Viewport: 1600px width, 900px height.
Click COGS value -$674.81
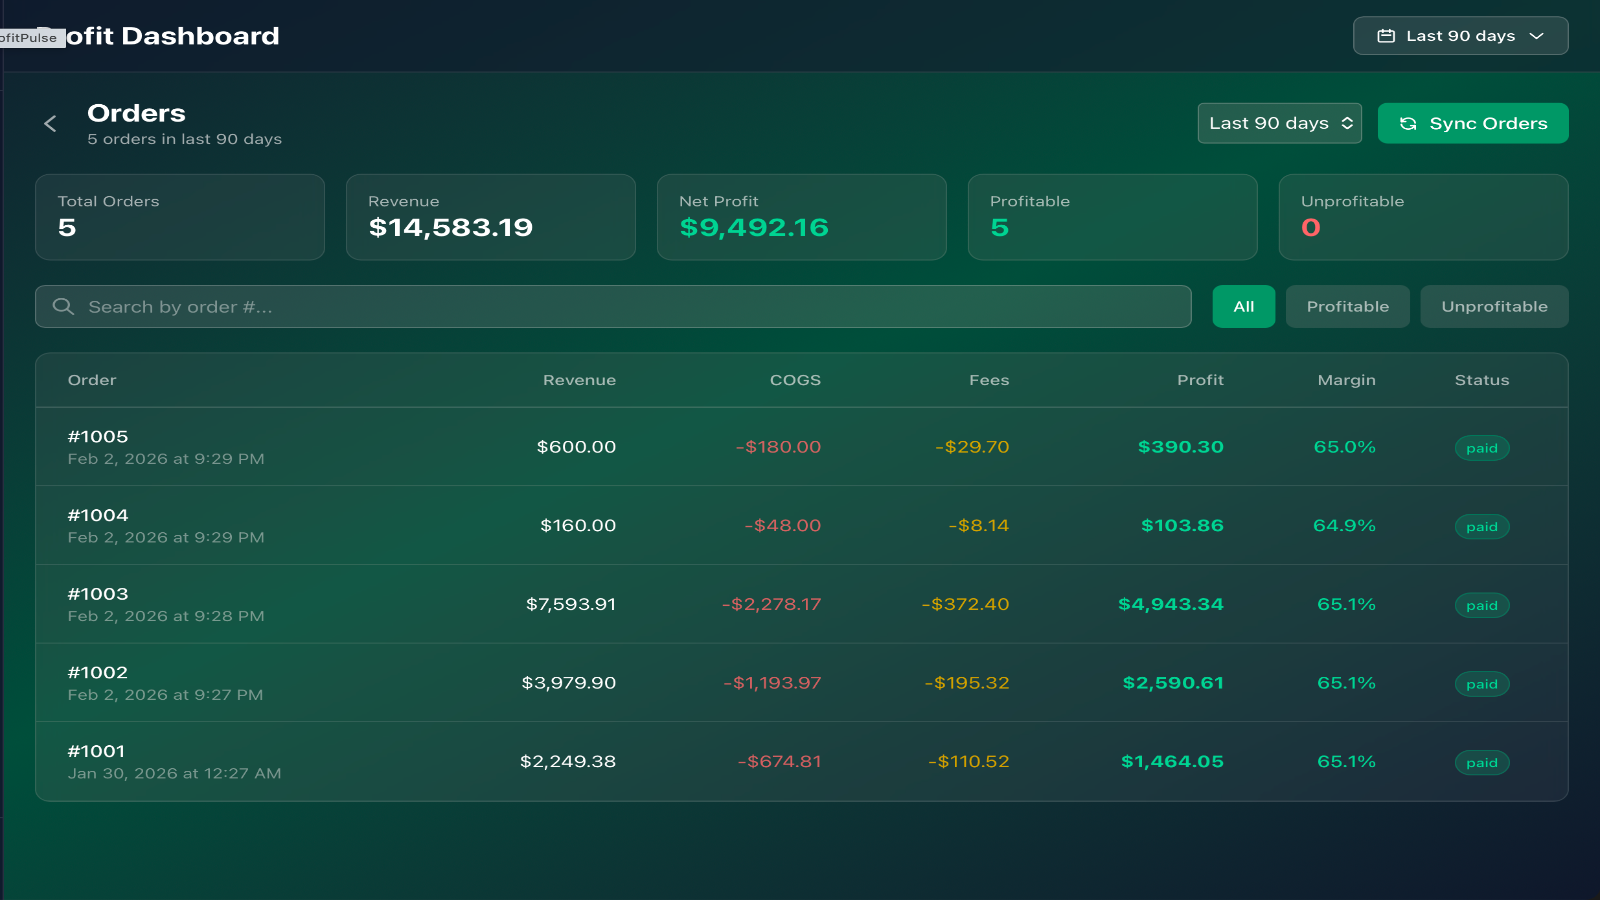[779, 762]
